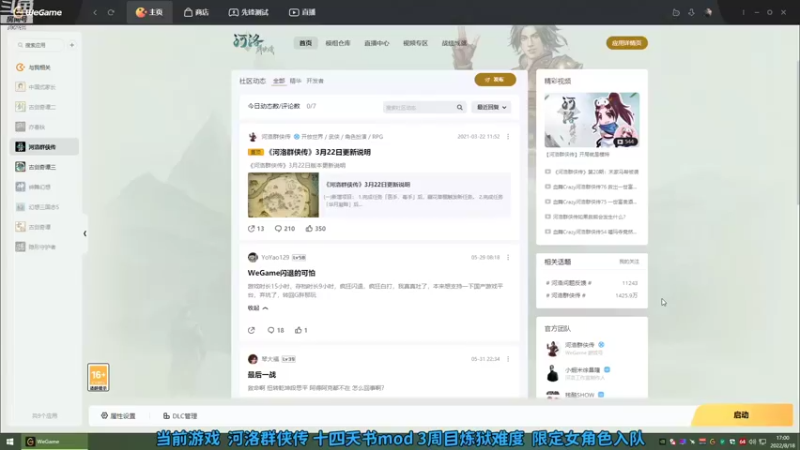Image resolution: width=800 pixels, height=450 pixels.
Task: Open the 直播 live tab
Action: (x=302, y=12)
